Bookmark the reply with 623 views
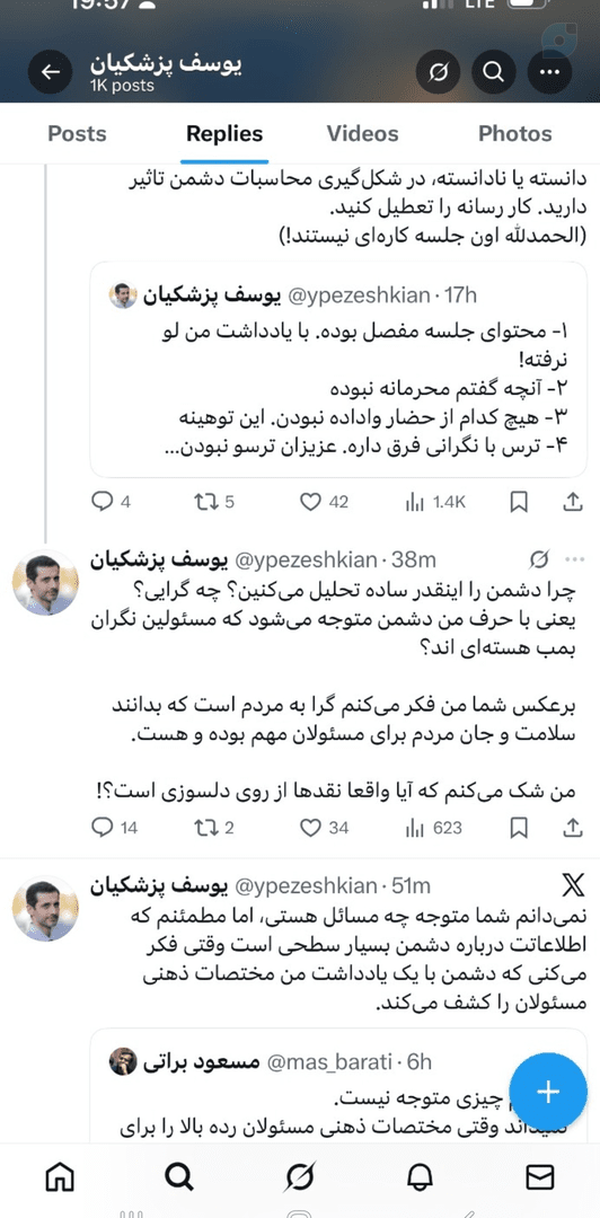Viewport: 600px width, 1218px height. [519, 827]
